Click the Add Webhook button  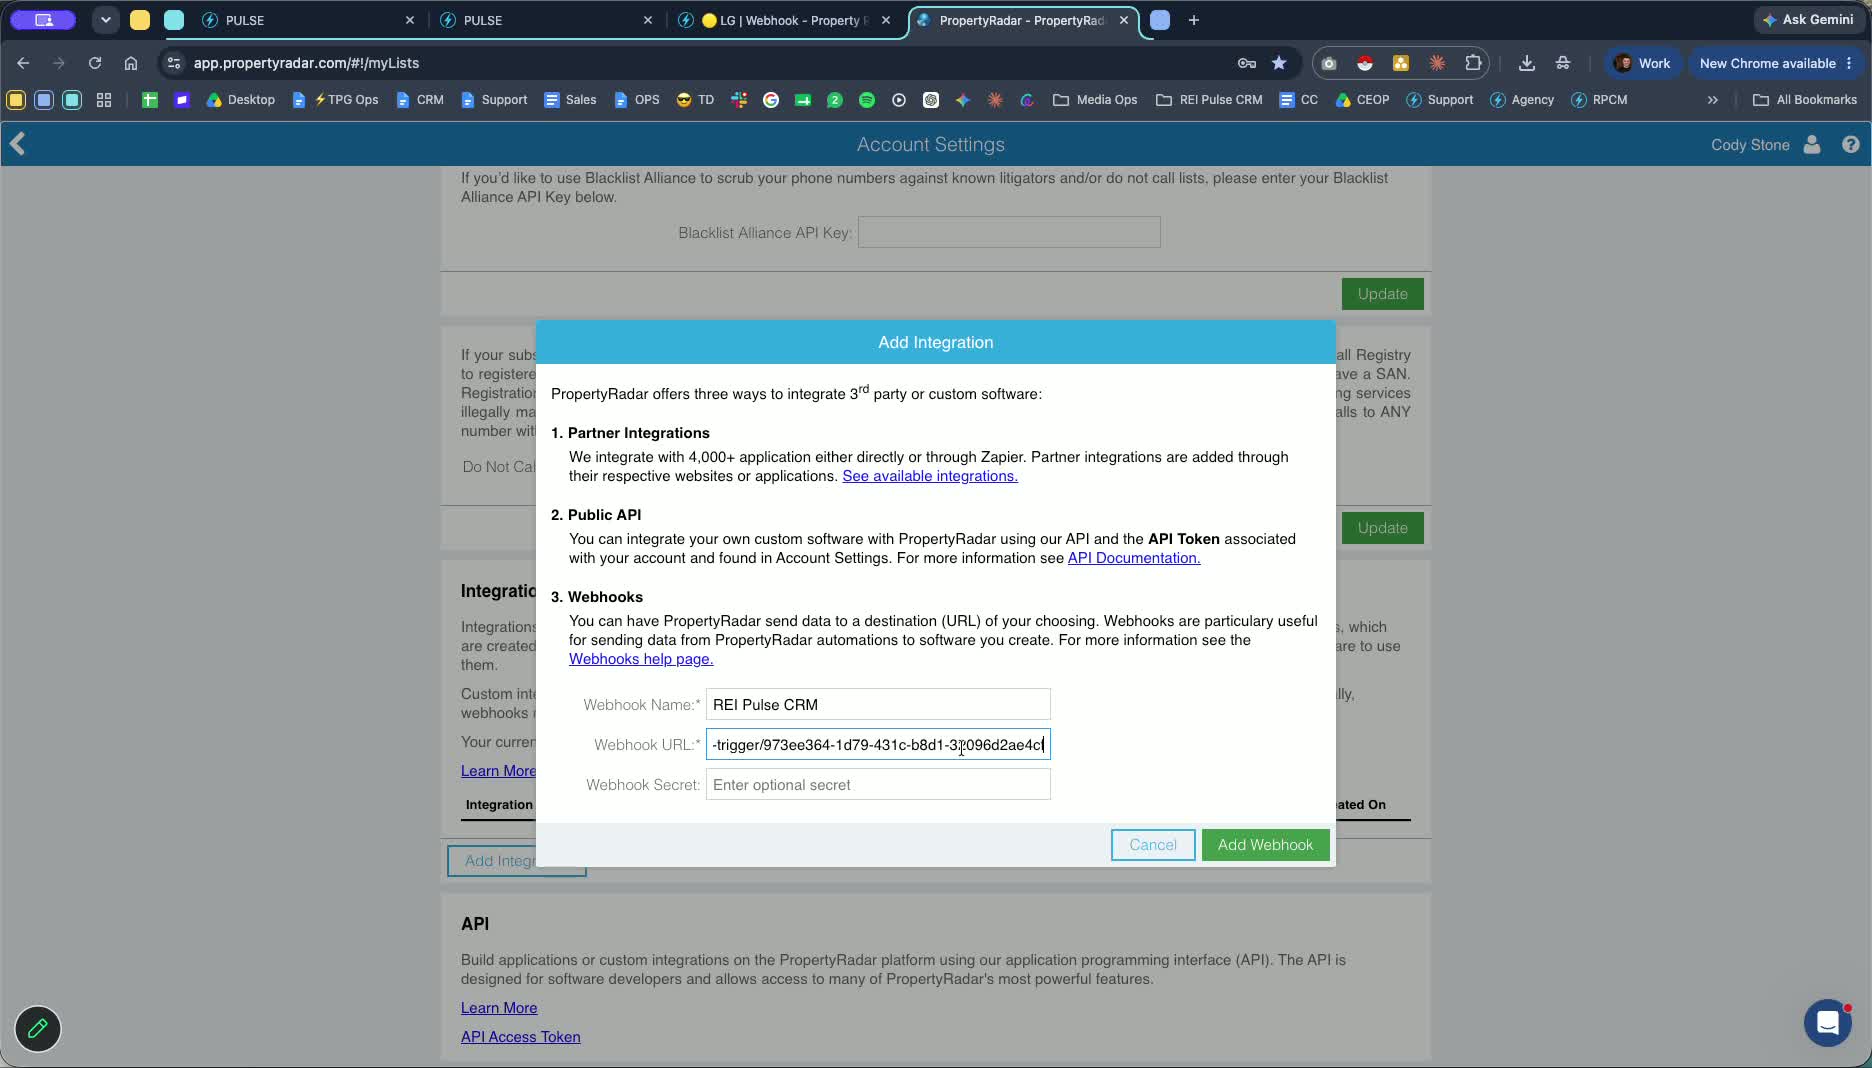[x=1265, y=845]
